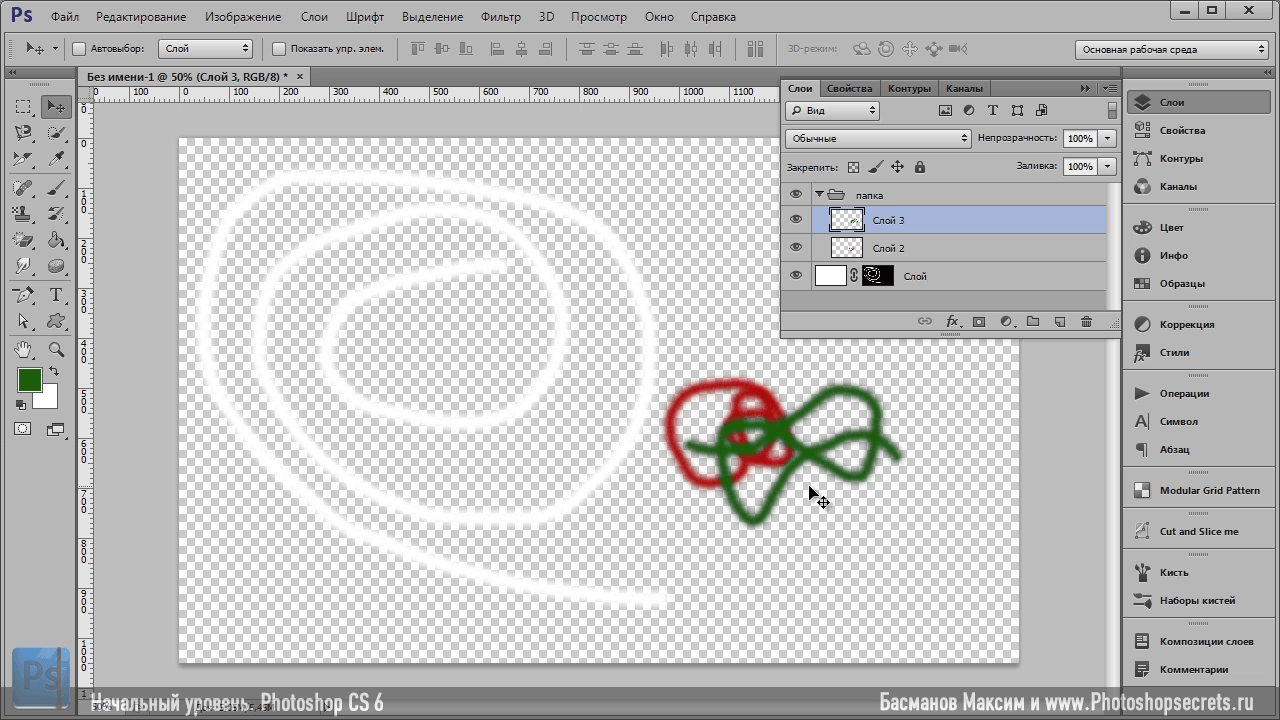The image size is (1280, 720).
Task: Select the Paint Bucket tool
Action: [x=56, y=240]
